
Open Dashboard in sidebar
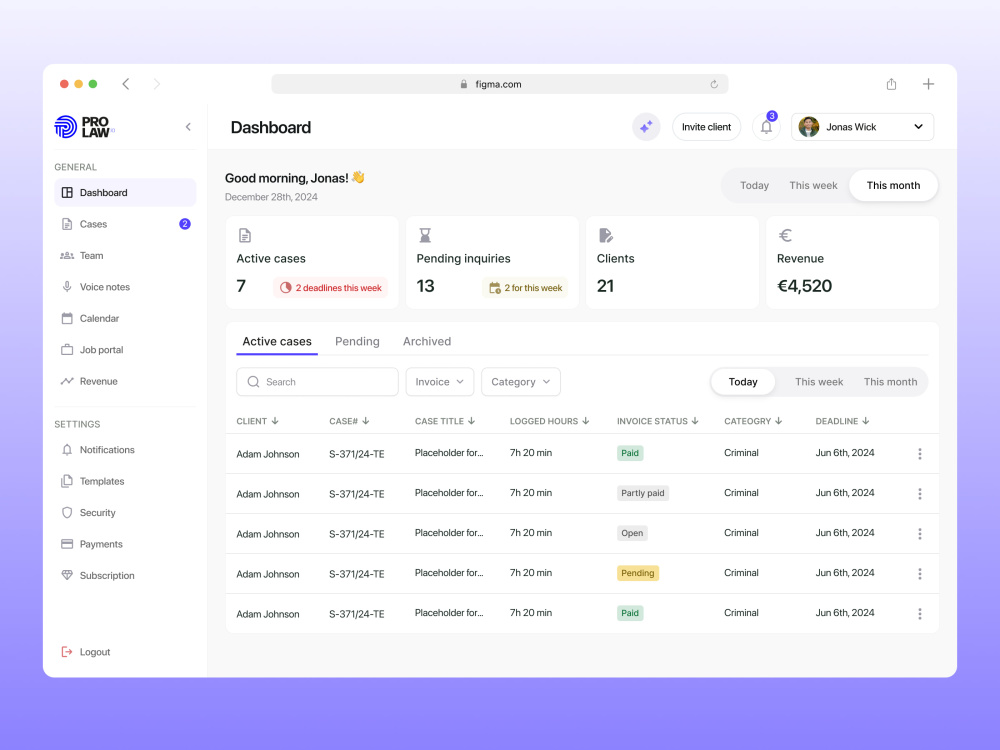125,193
